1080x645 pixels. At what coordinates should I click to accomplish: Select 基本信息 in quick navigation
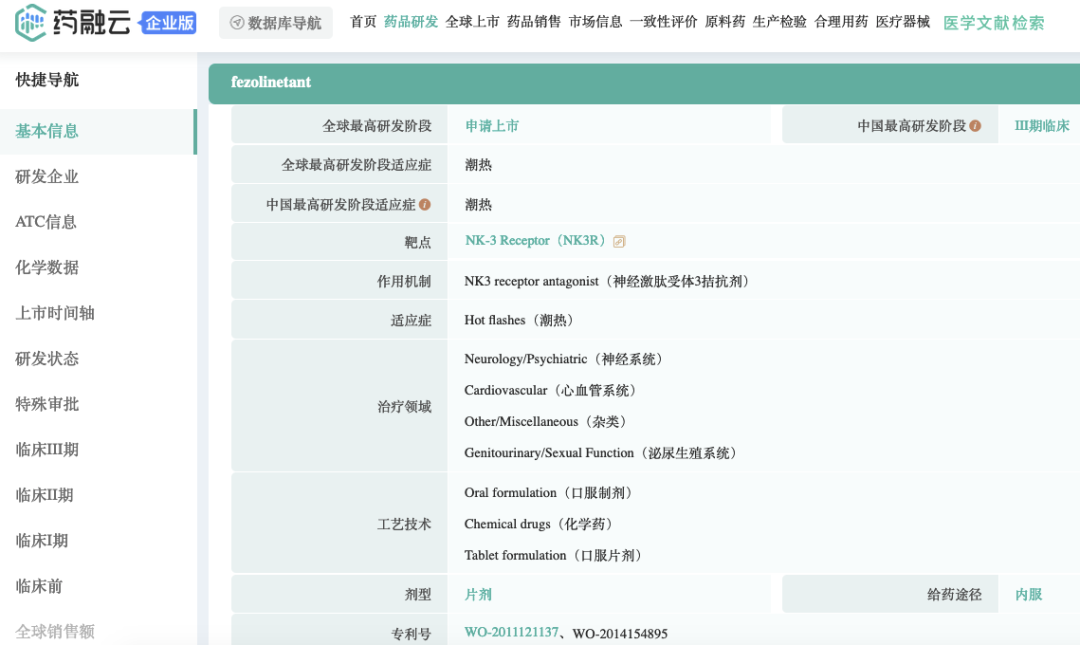[x=98, y=131]
